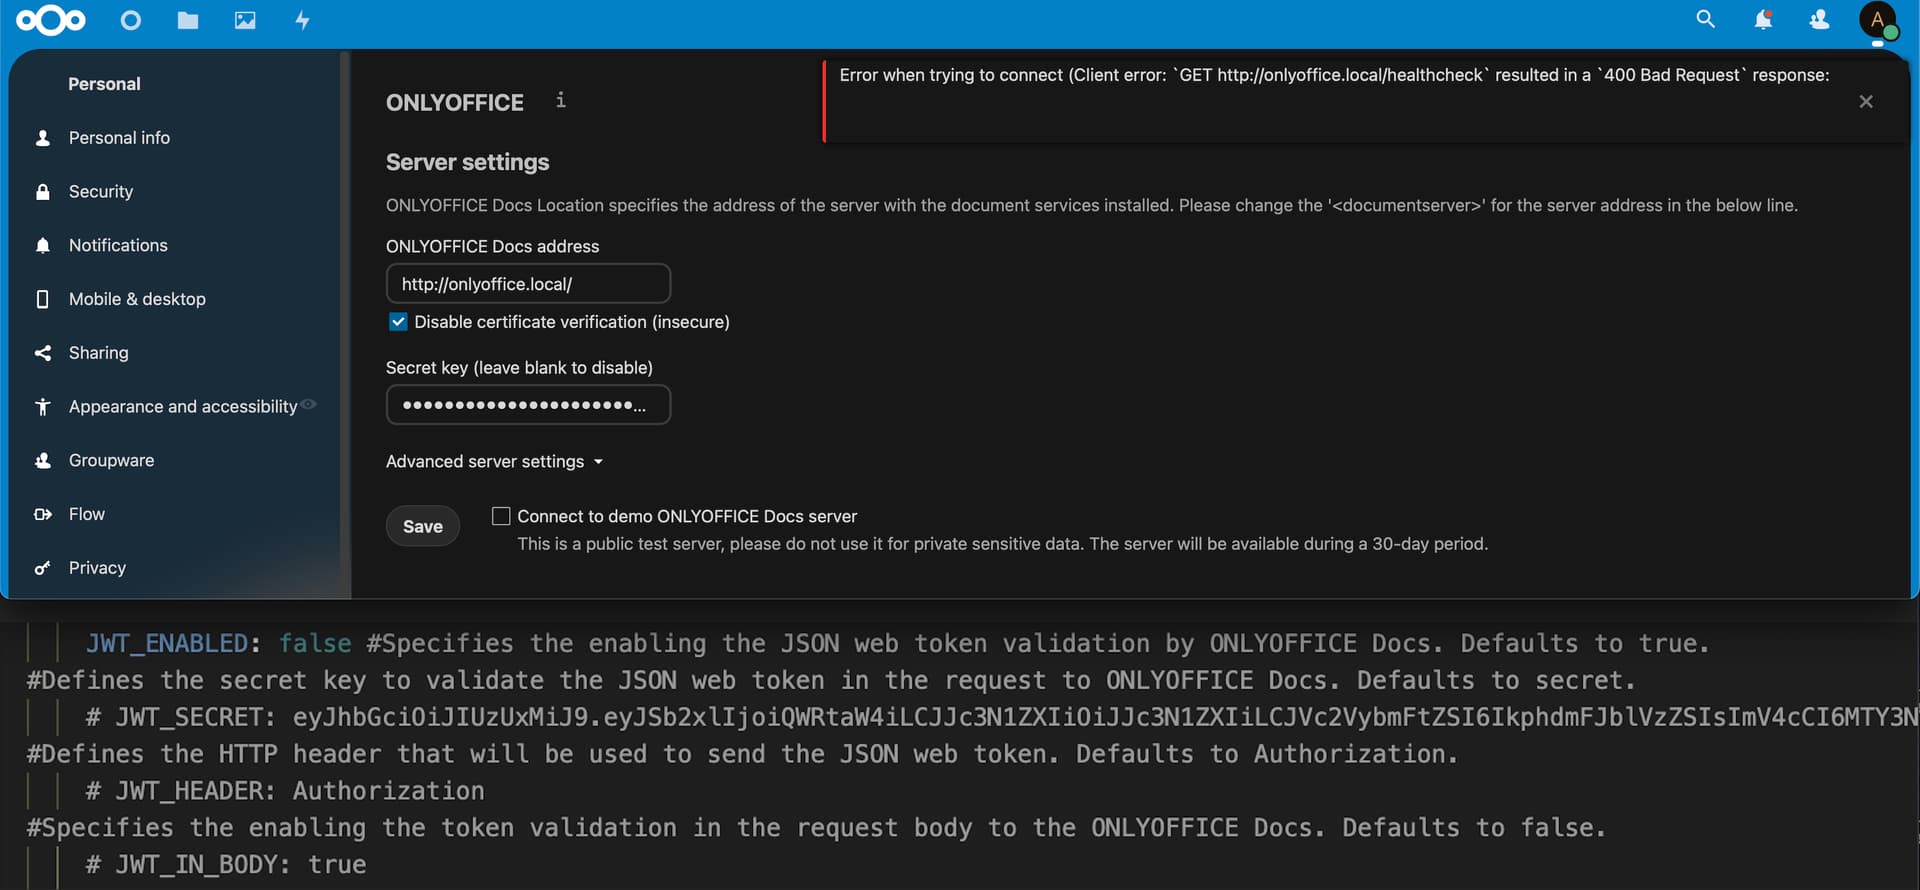The image size is (1920, 890).
Task: Open the Nextcloud logo home
Action: [x=51, y=20]
